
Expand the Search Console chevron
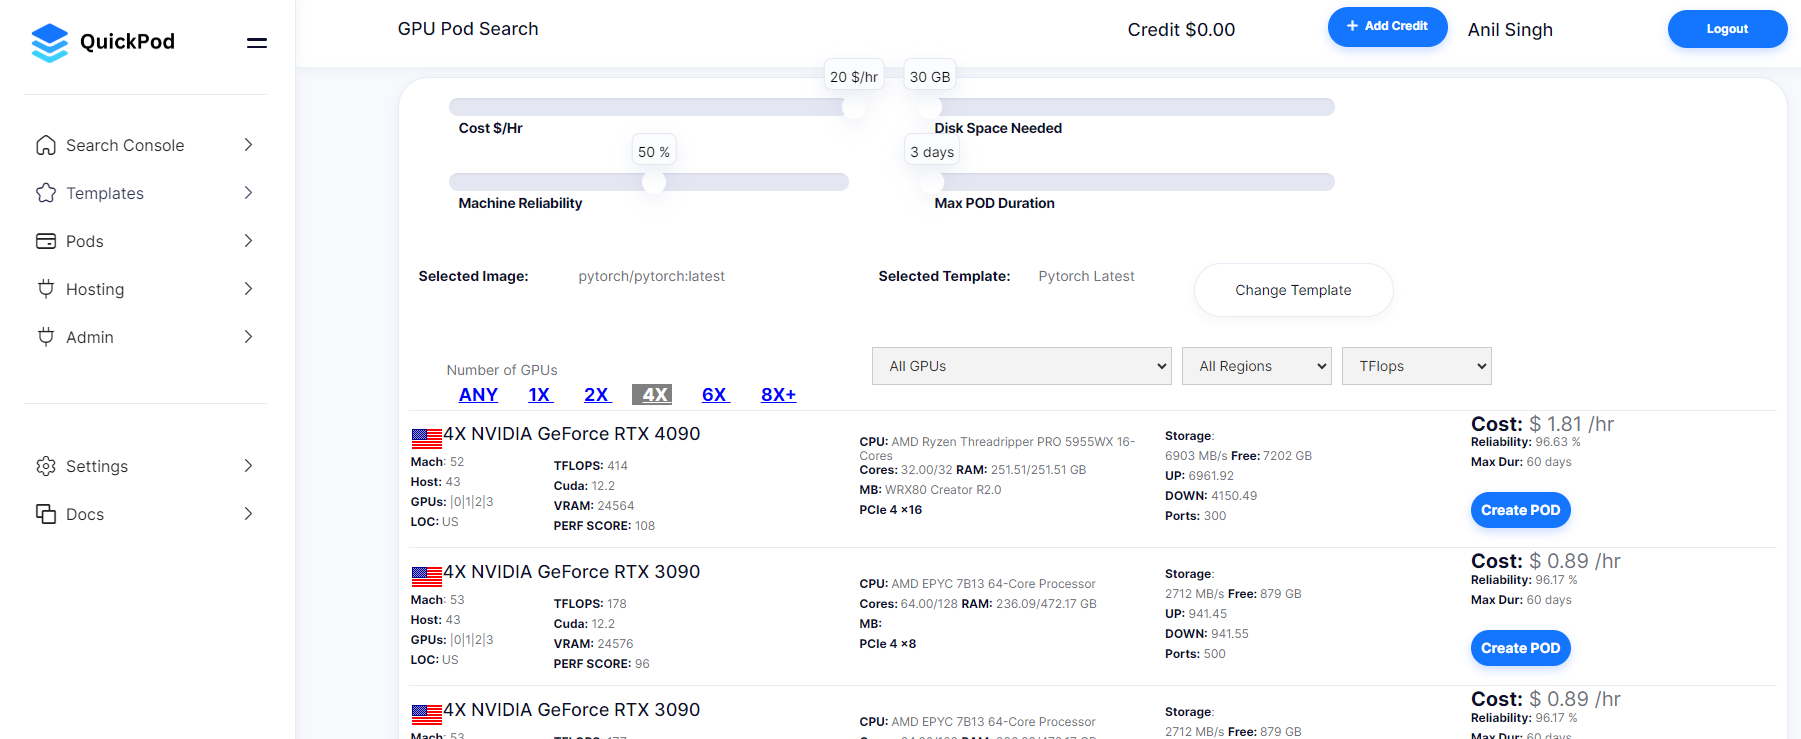(248, 145)
